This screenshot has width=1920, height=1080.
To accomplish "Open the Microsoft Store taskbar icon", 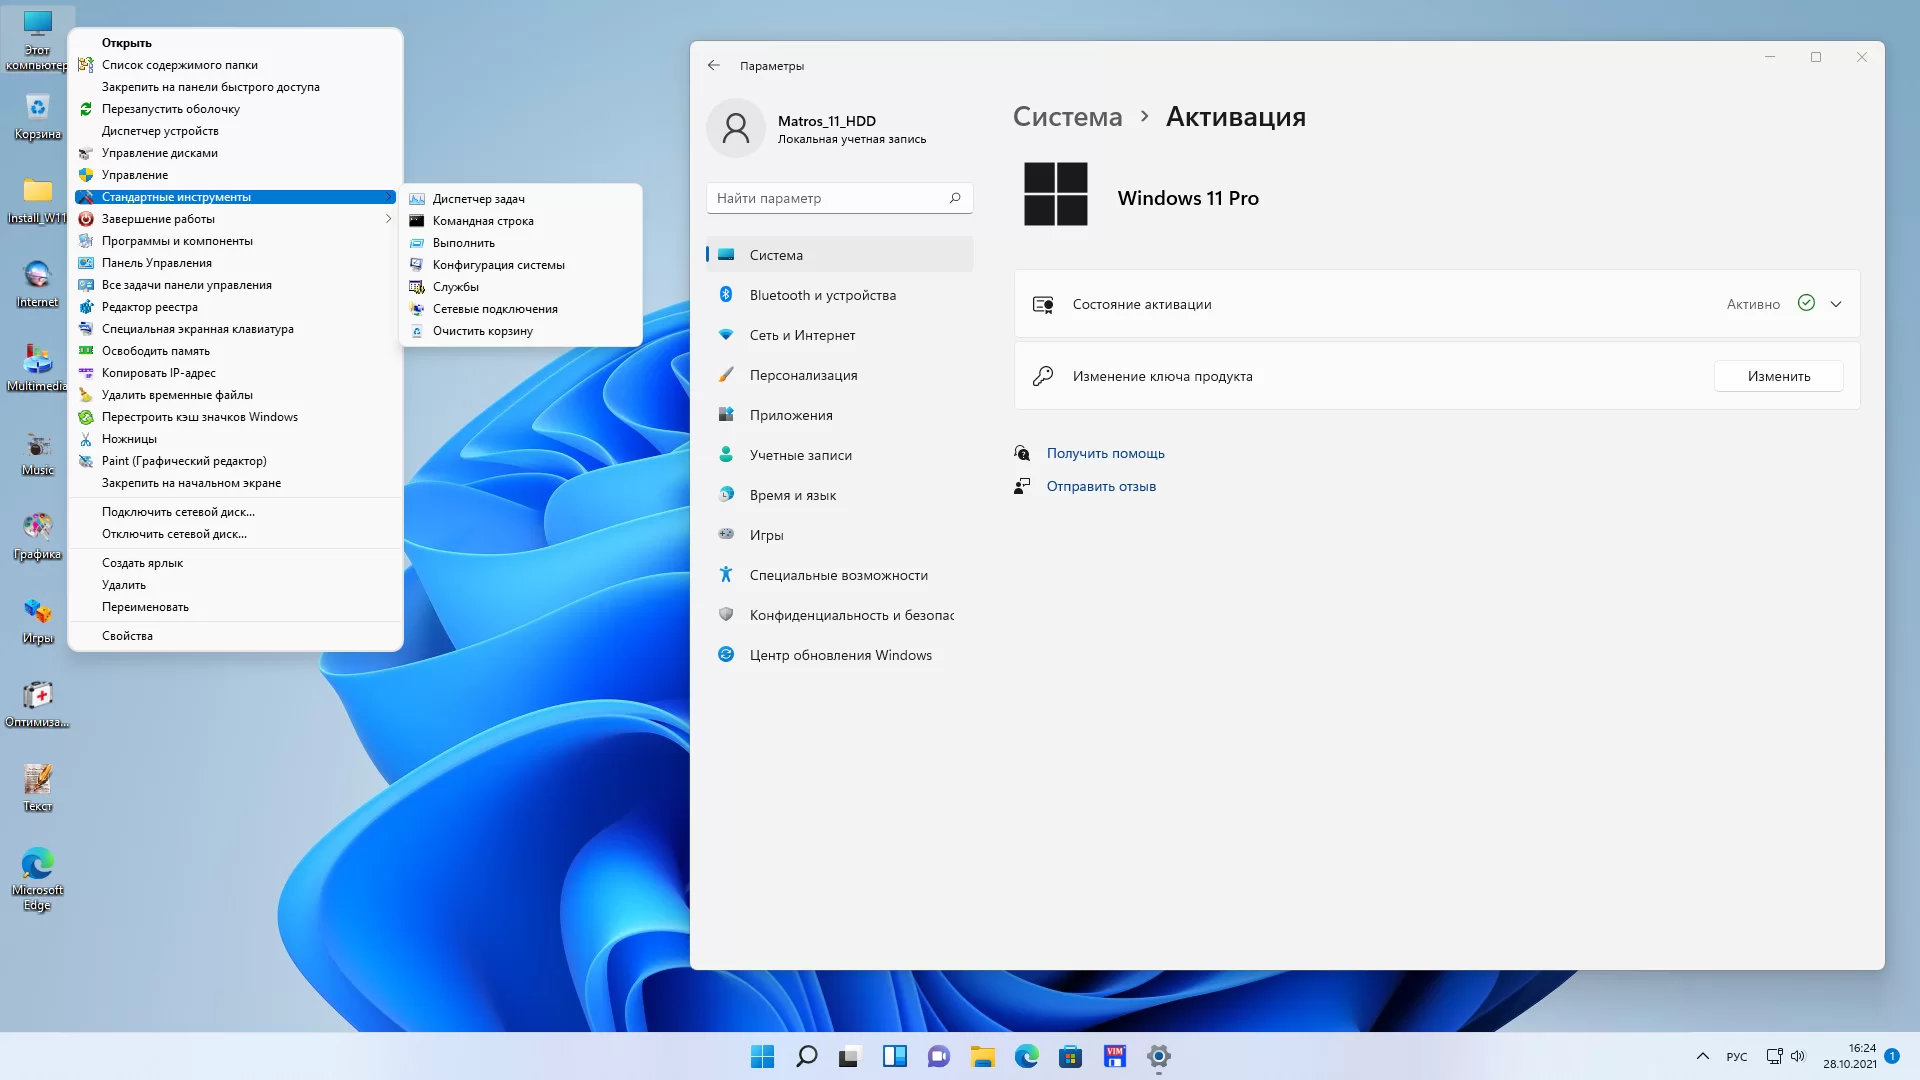I will (1070, 1056).
